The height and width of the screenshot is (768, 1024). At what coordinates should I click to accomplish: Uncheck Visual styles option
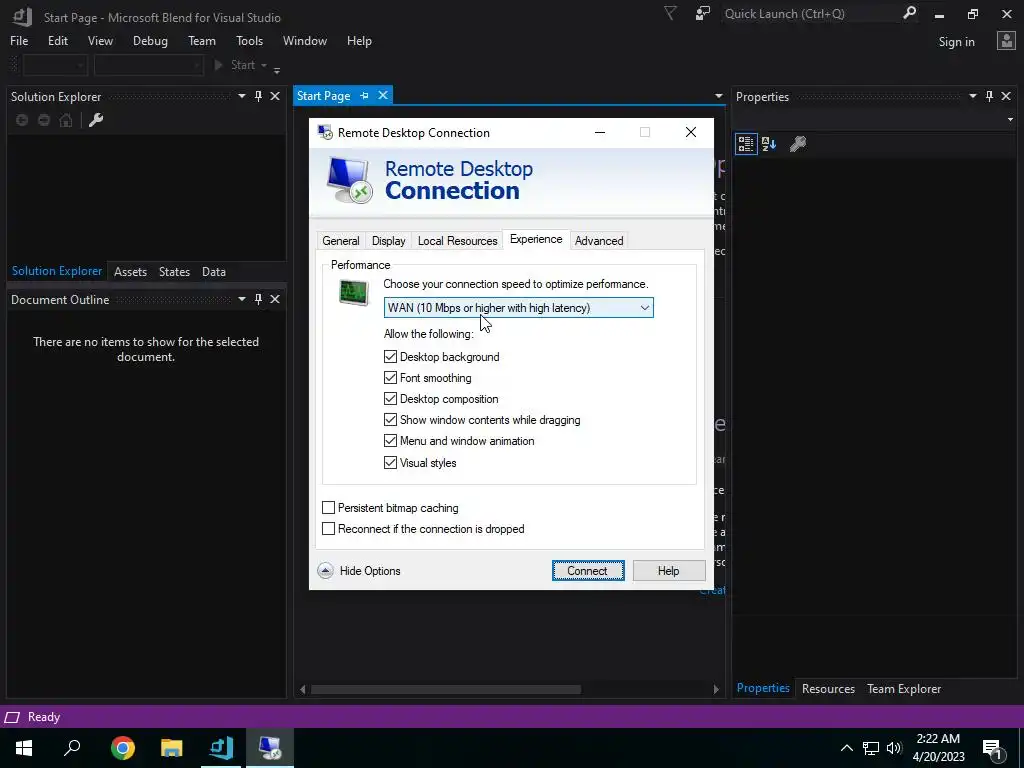point(391,462)
